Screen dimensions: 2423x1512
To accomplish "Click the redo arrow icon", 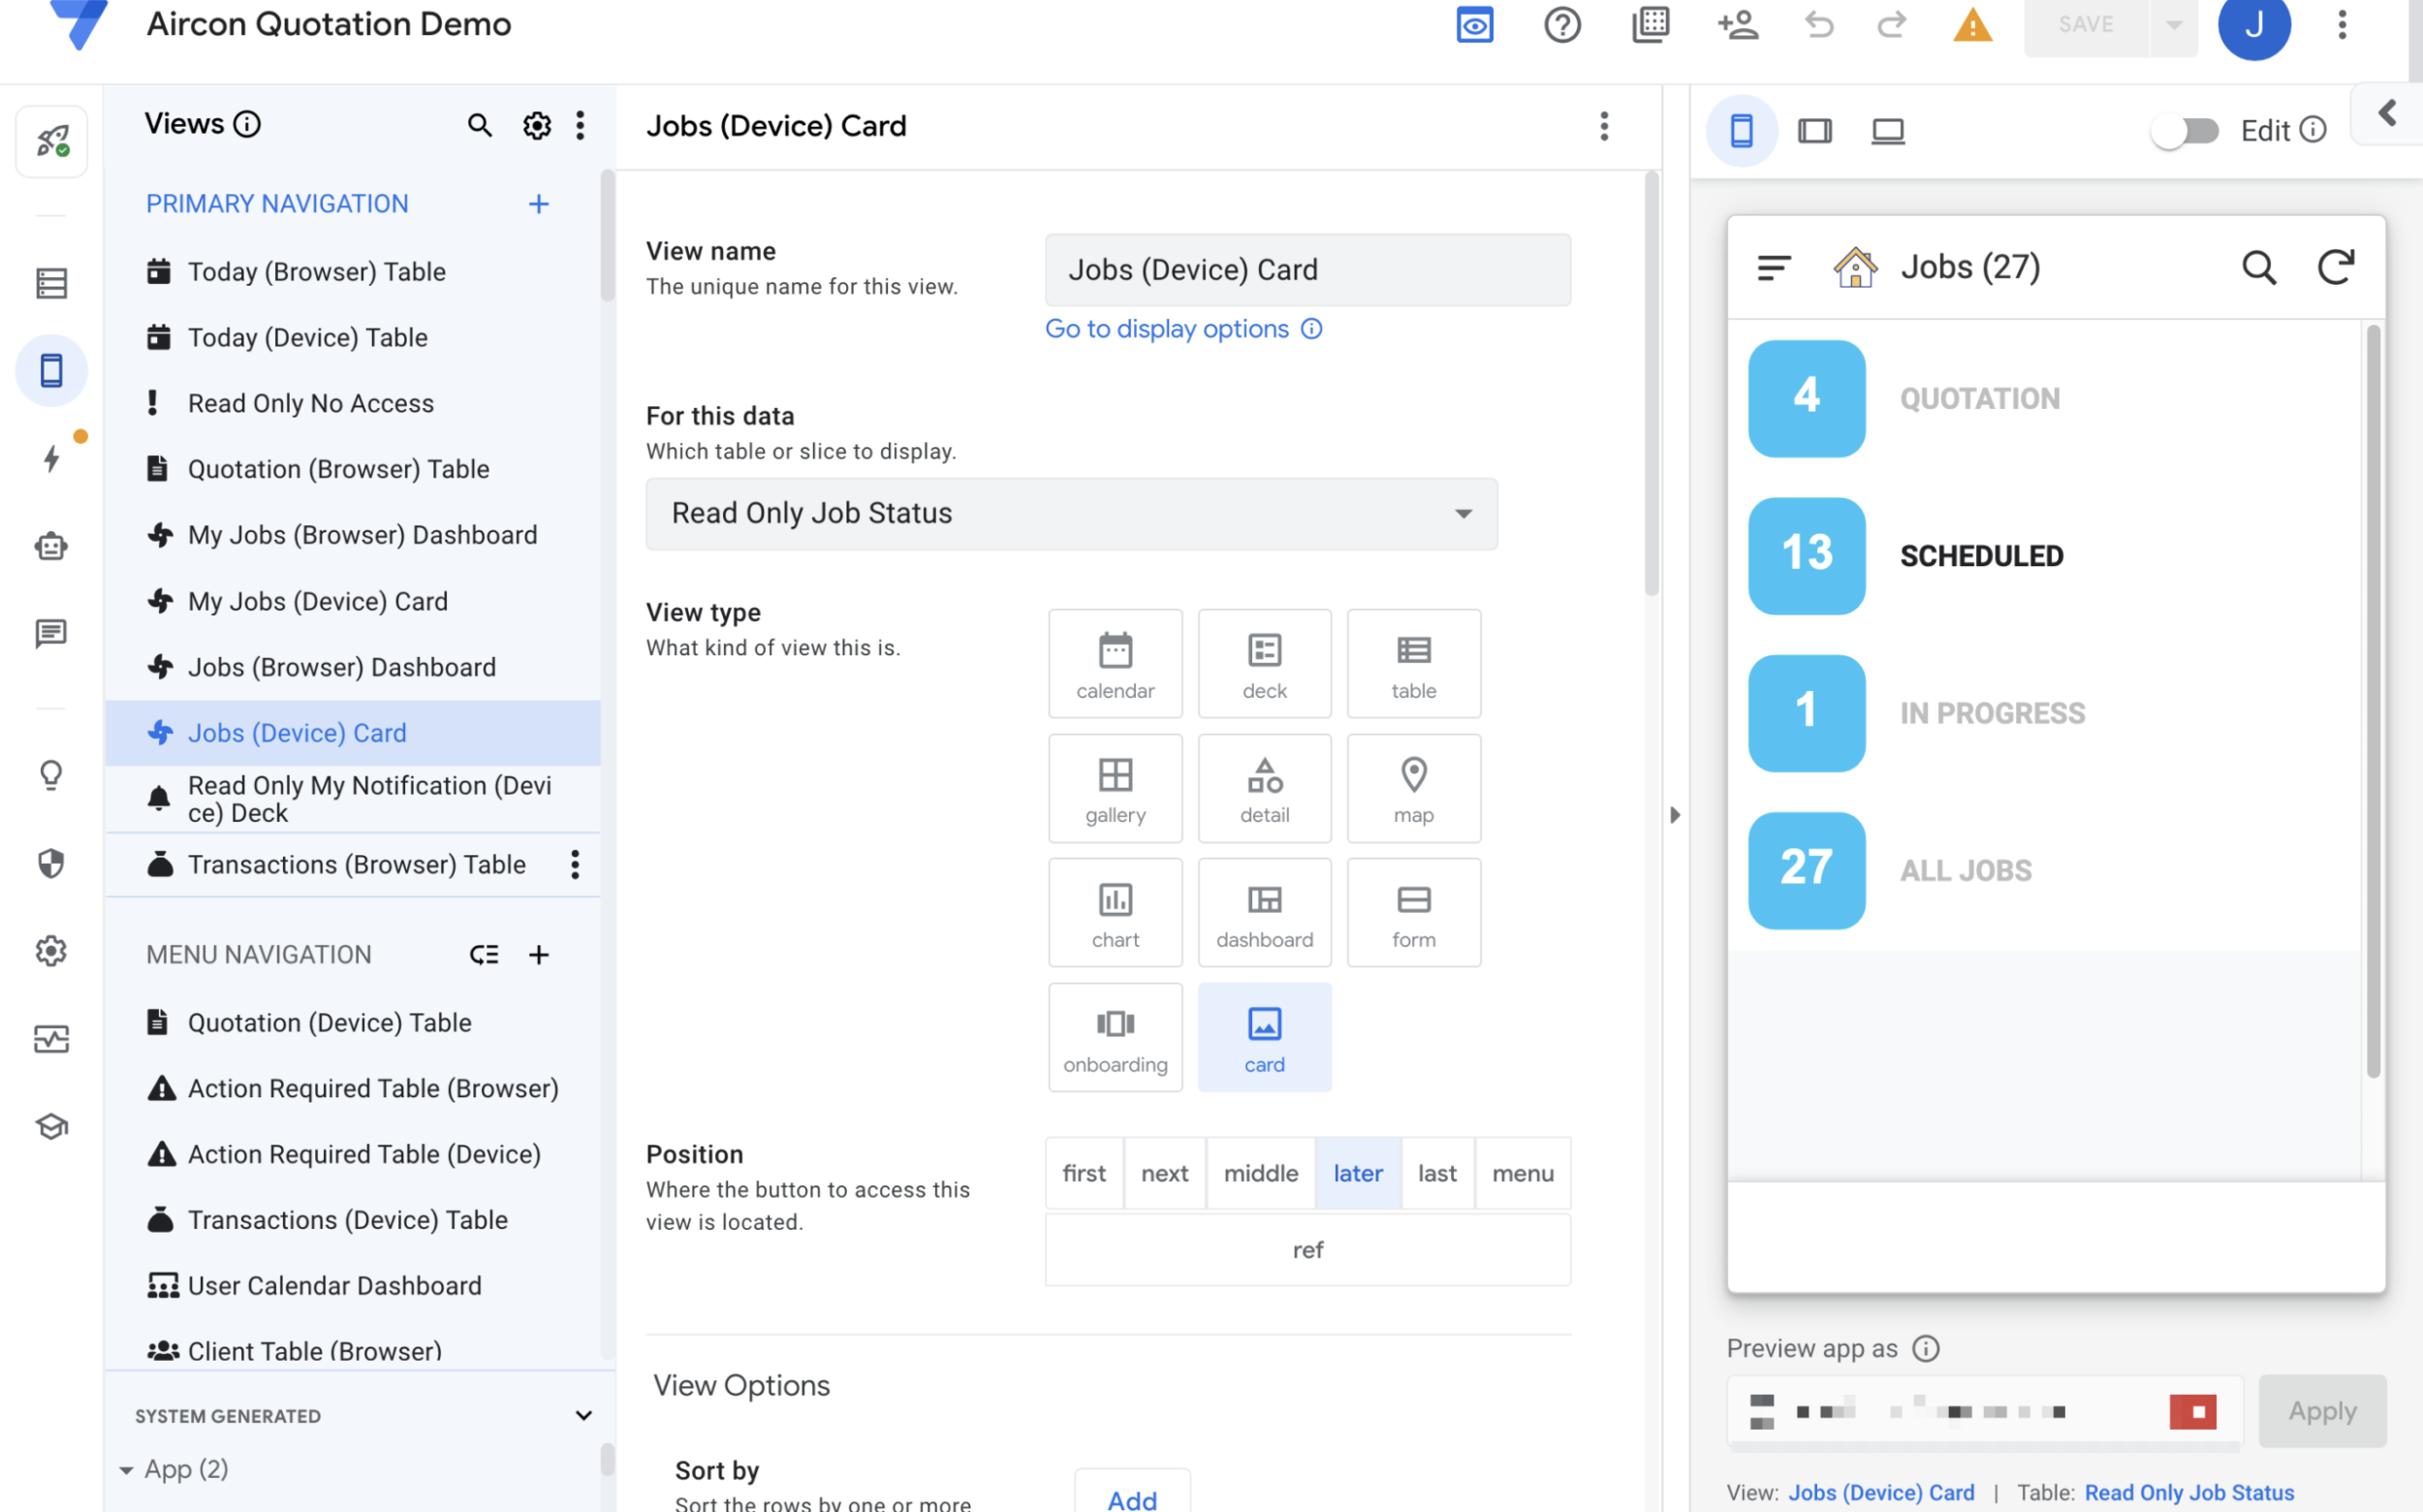I will pyautogui.click(x=1891, y=24).
